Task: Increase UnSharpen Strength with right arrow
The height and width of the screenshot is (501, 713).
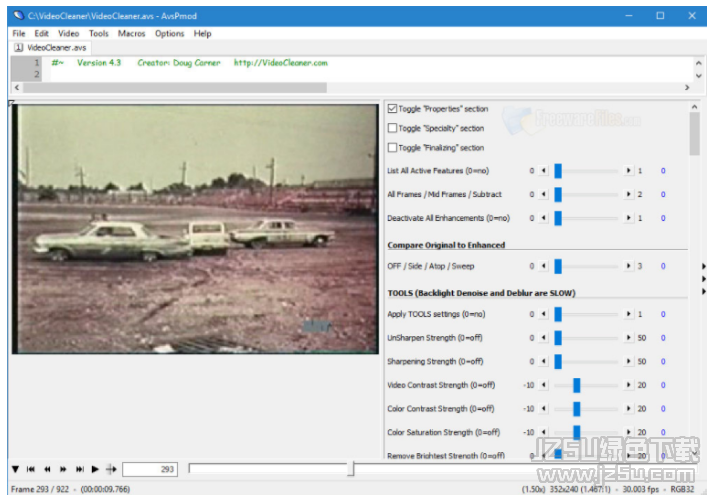Action: point(628,338)
